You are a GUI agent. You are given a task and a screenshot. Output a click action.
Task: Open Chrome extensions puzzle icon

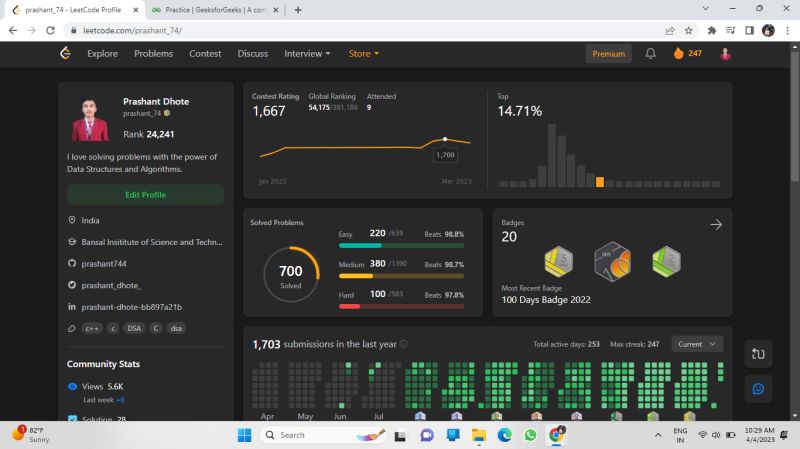[712, 31]
